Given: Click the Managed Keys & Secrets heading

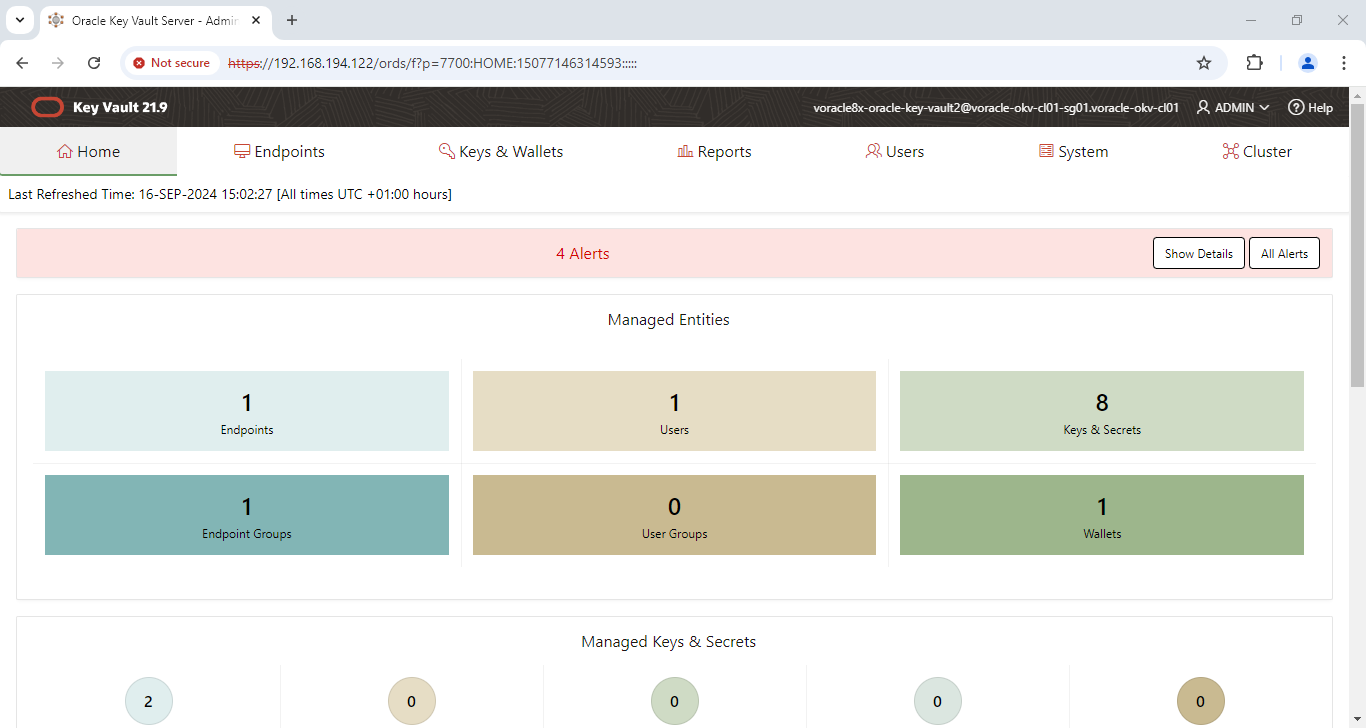Looking at the screenshot, I should tap(669, 642).
